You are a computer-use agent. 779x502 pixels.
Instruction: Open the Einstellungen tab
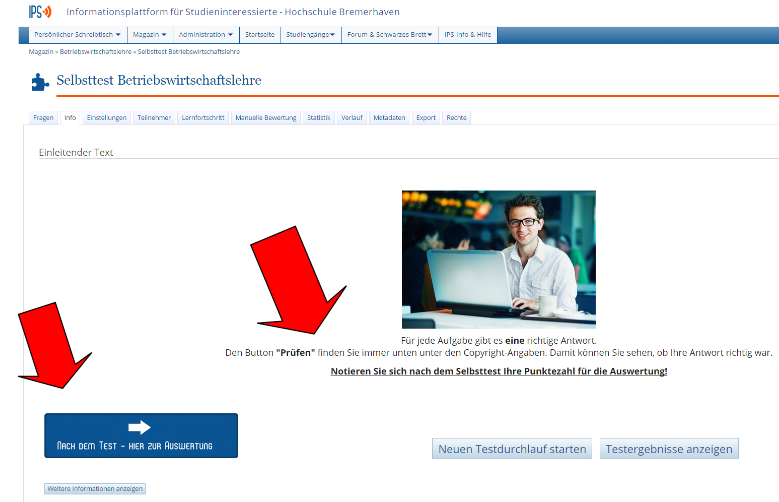tap(106, 118)
